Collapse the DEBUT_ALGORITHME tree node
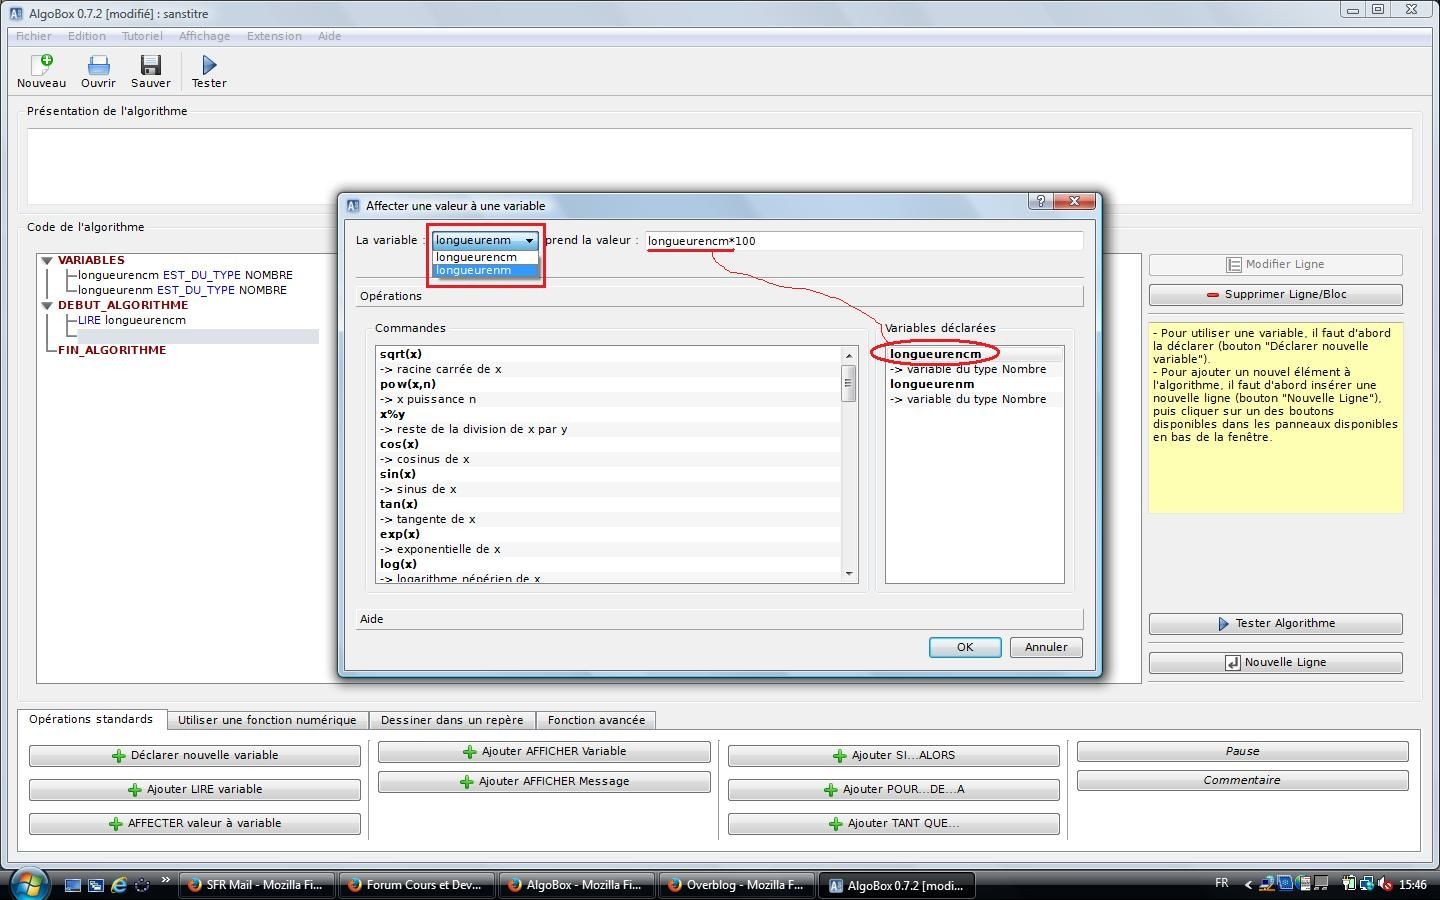1440x900 pixels. point(46,305)
